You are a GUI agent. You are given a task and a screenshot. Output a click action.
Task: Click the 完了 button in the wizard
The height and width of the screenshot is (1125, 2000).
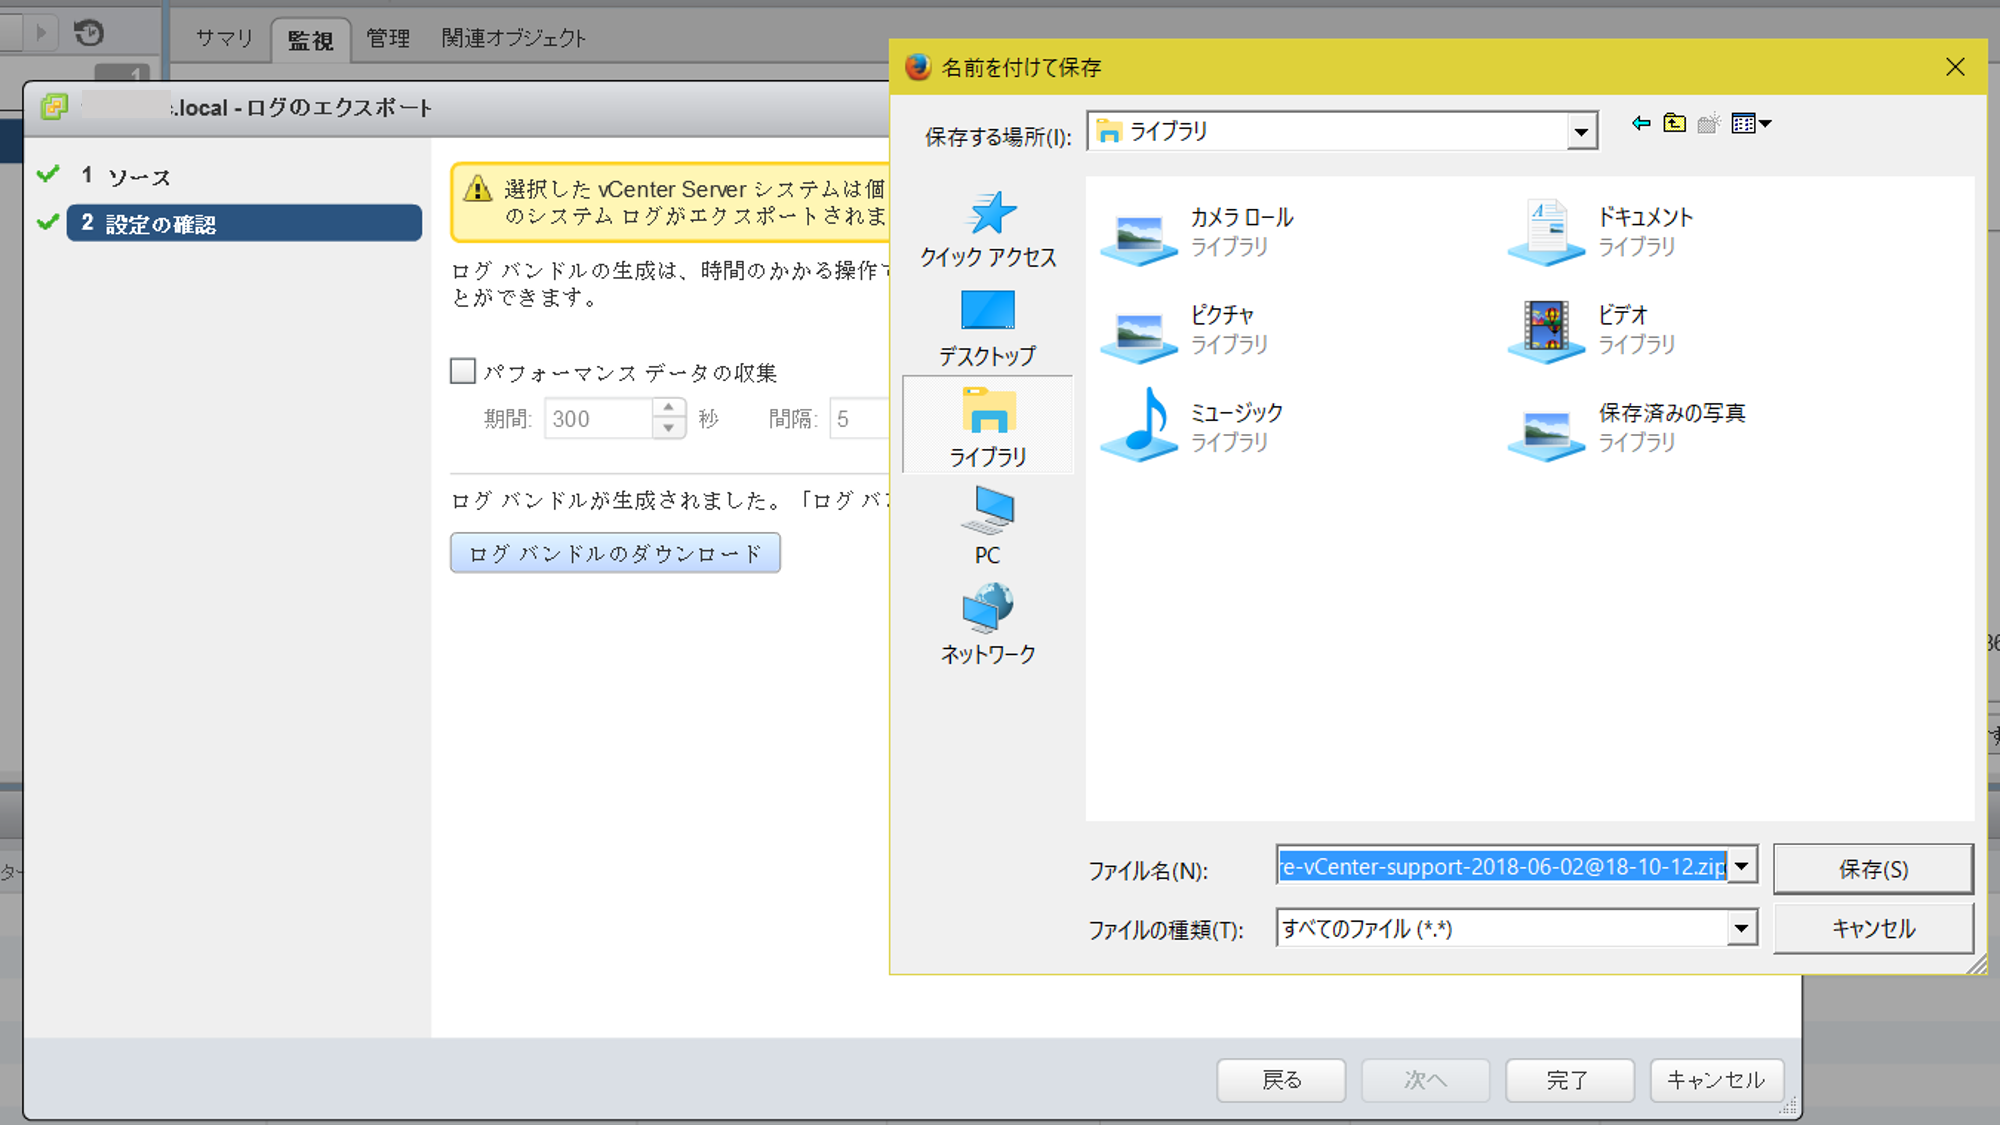point(1569,1080)
